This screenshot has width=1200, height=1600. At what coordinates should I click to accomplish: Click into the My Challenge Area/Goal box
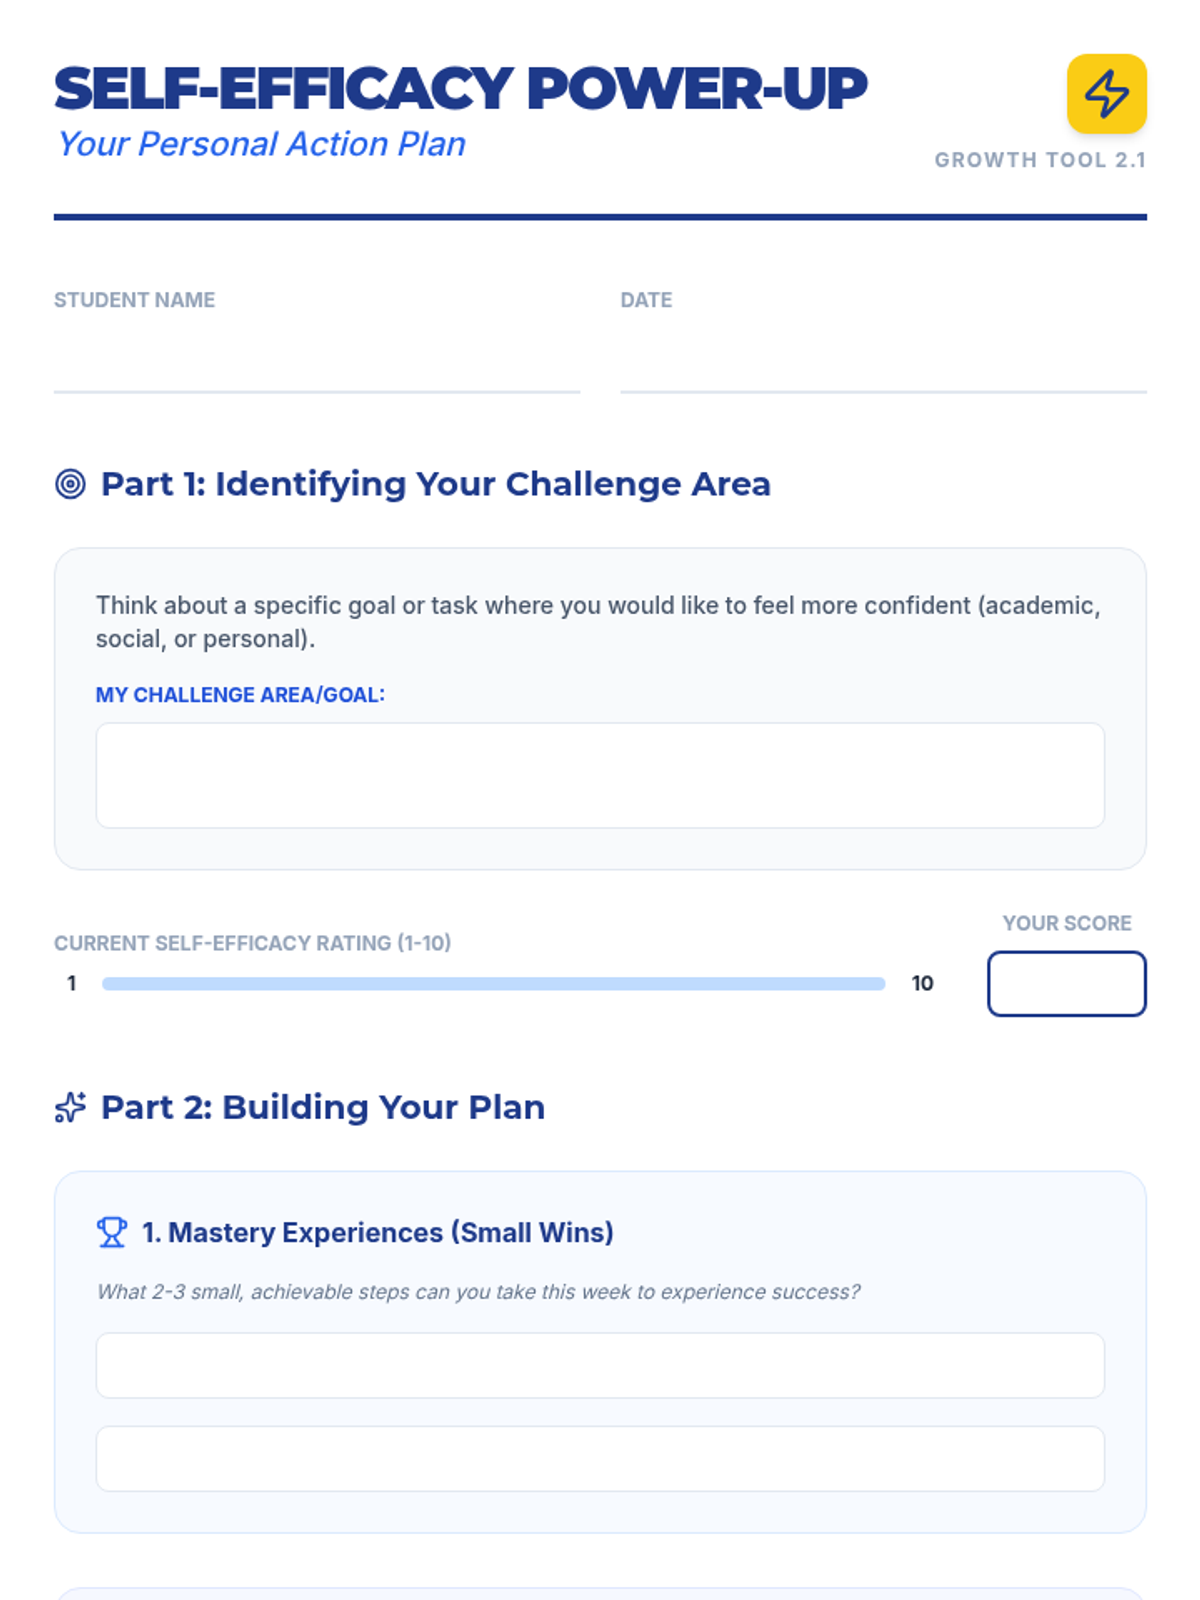tap(600, 775)
